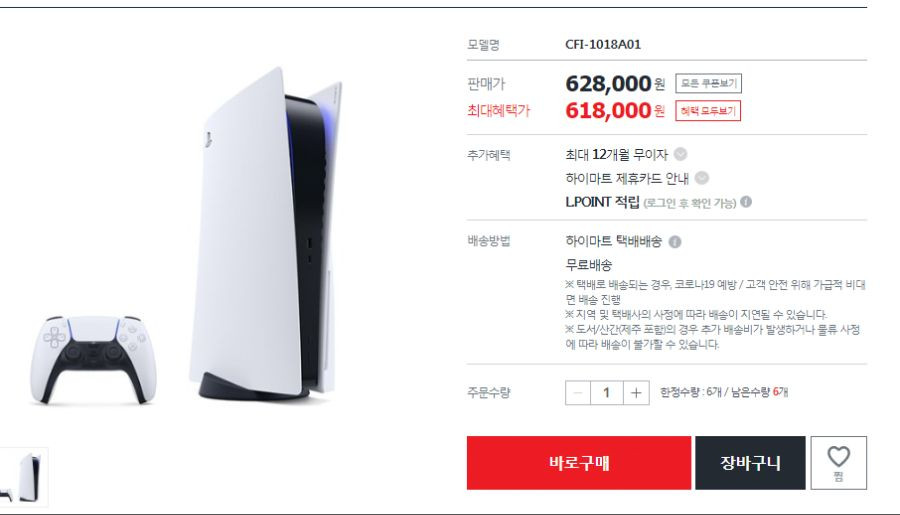Click the L.POINT 적립 text
The height and width of the screenshot is (515, 900).
(x=602, y=202)
